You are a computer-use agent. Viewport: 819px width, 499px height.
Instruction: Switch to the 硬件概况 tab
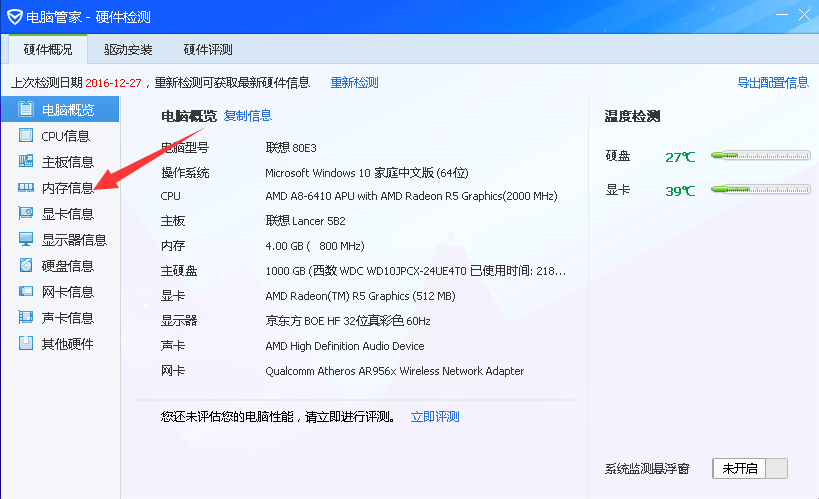pyautogui.click(x=48, y=50)
